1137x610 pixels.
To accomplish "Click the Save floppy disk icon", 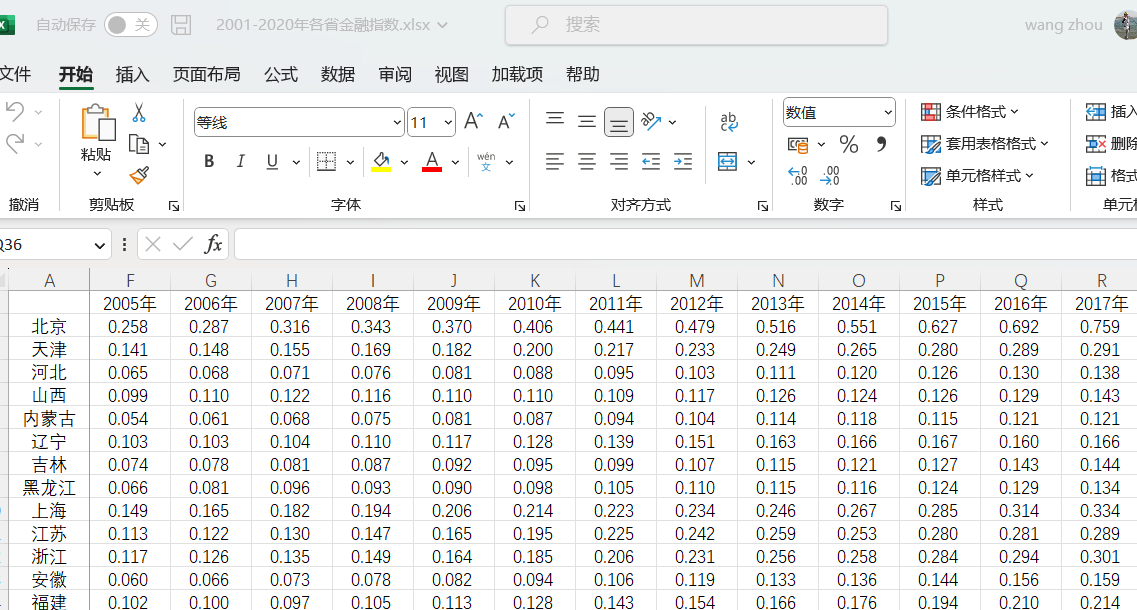I will coord(181,25).
